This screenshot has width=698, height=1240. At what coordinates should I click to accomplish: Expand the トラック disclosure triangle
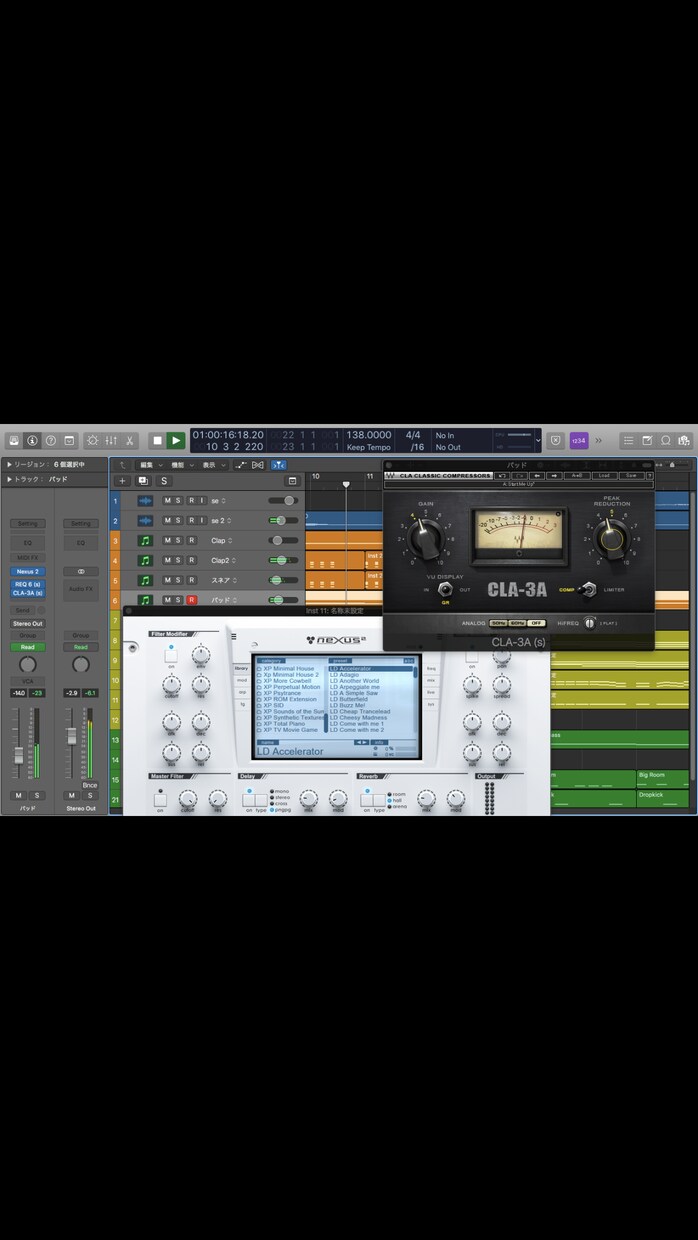[10, 479]
